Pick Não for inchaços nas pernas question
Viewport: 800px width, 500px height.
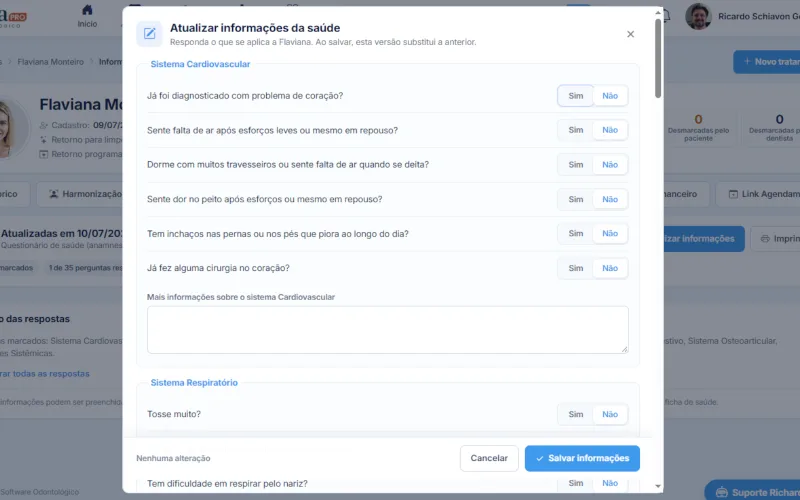[x=610, y=234]
